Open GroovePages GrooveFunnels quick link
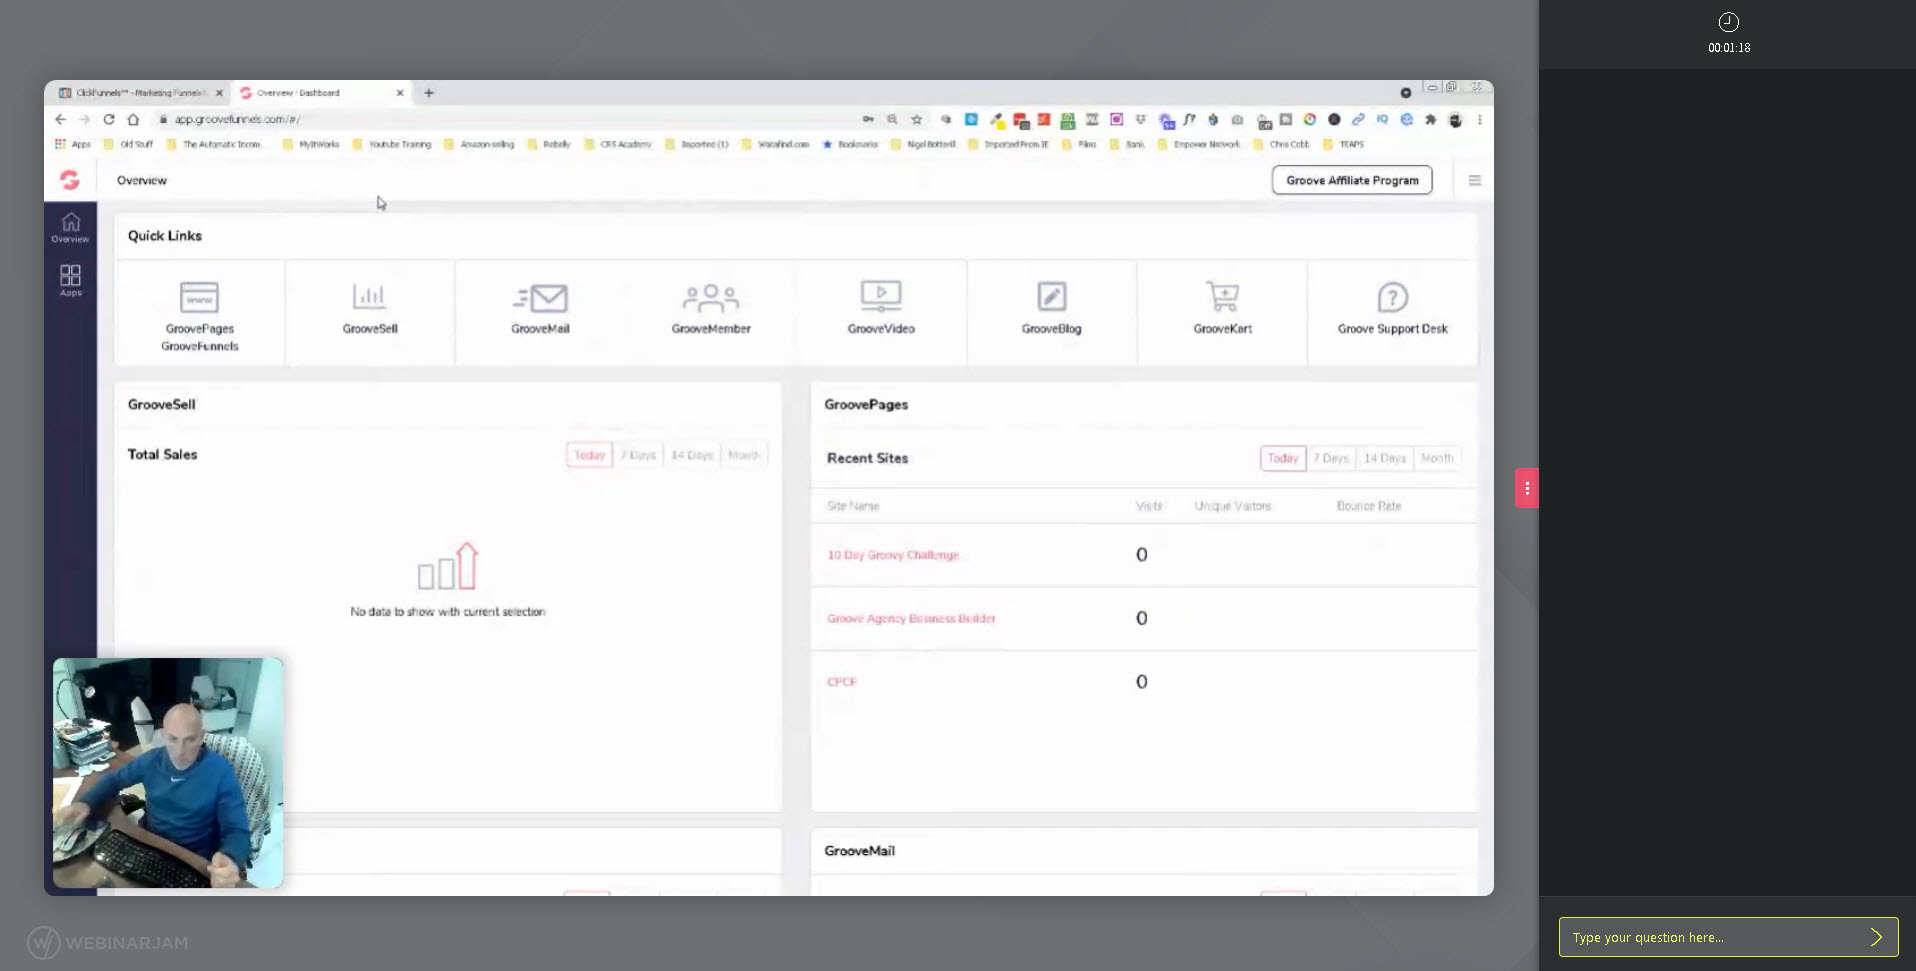This screenshot has width=1916, height=971. coord(199,298)
